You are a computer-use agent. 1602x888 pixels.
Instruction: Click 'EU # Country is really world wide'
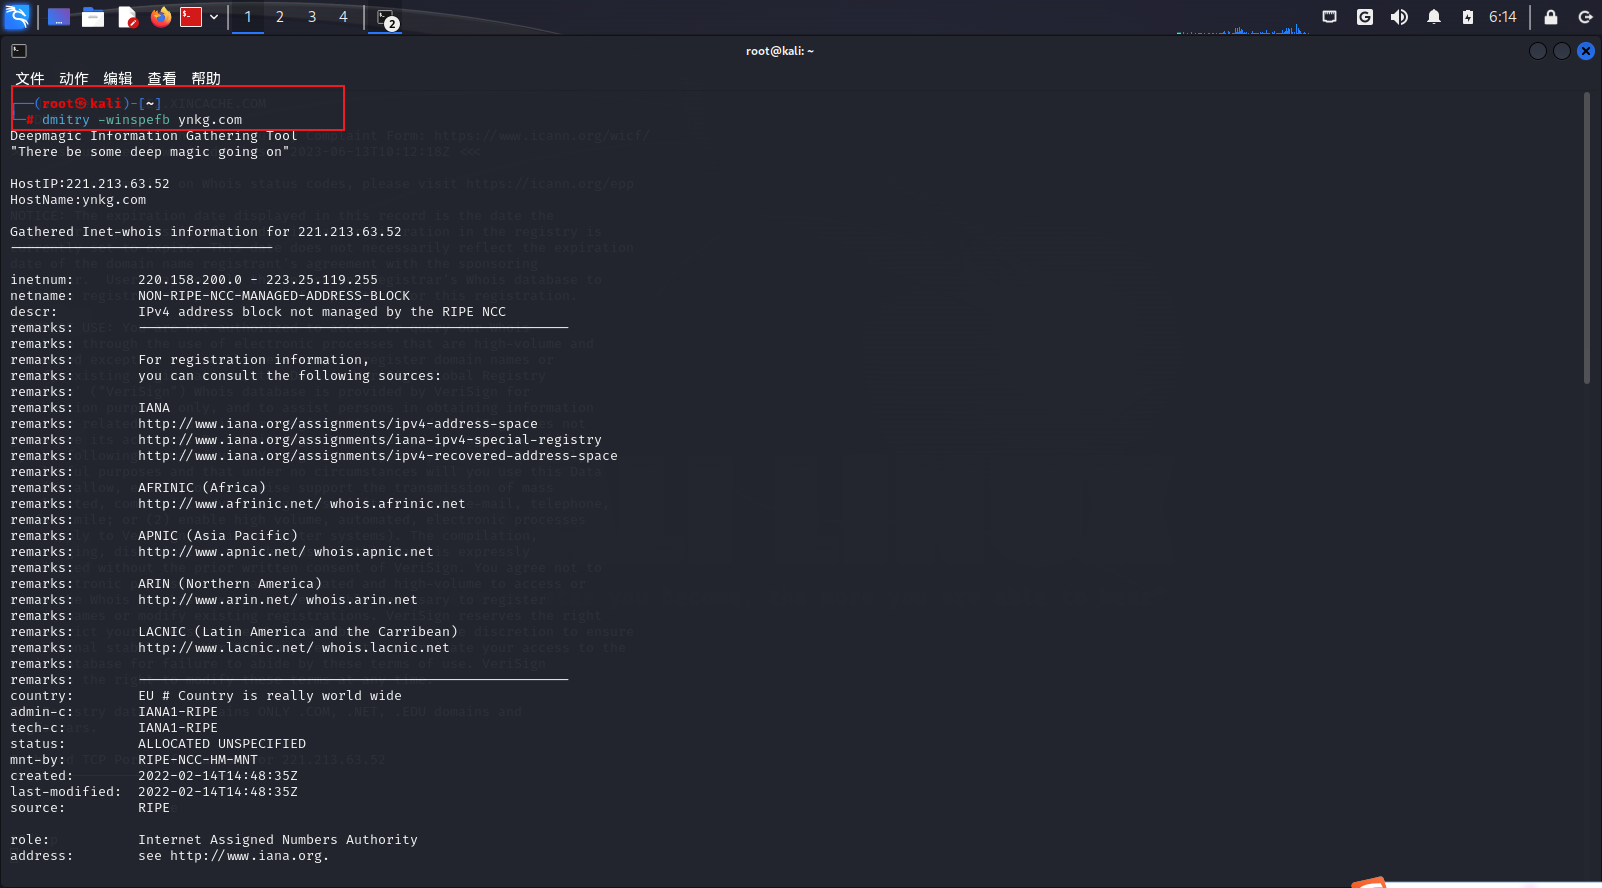coord(270,696)
